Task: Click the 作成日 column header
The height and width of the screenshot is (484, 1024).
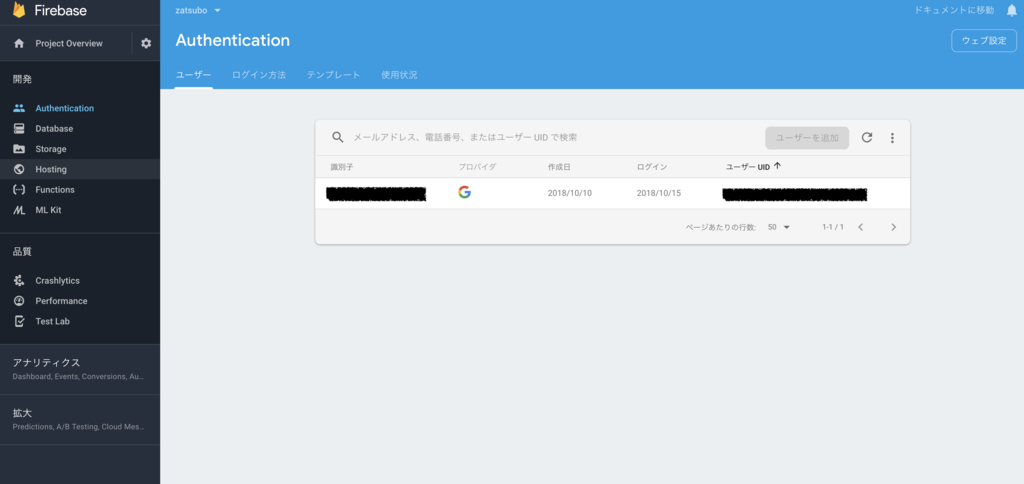Action: [x=559, y=167]
